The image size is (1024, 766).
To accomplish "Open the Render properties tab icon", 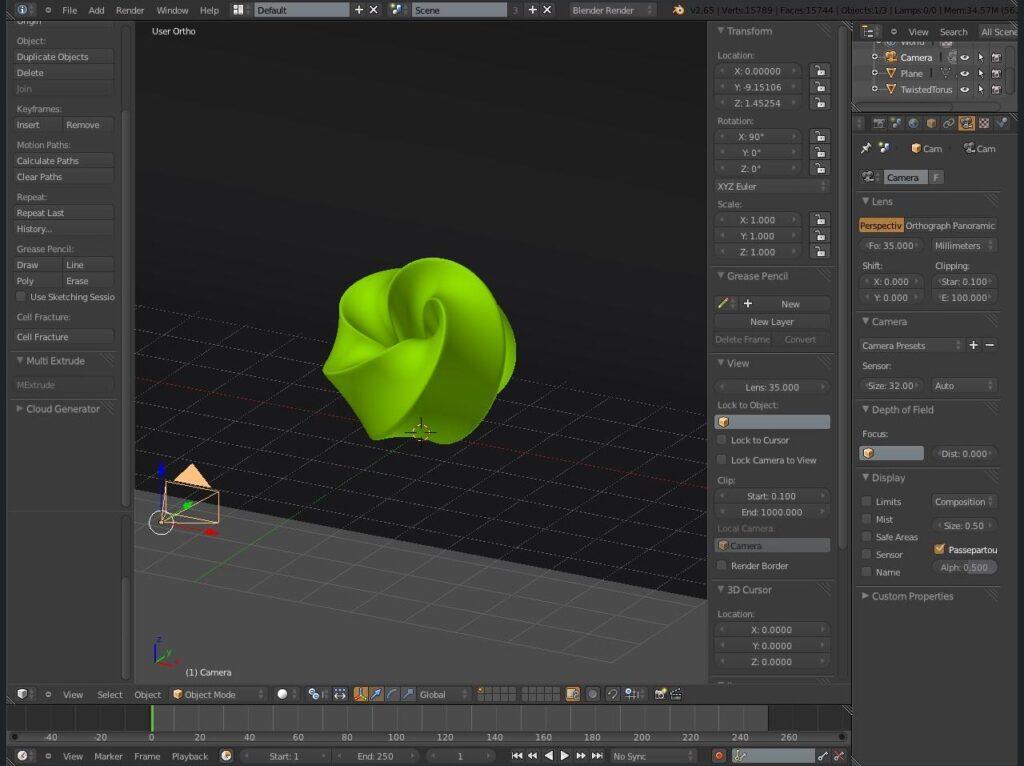I will click(x=878, y=123).
